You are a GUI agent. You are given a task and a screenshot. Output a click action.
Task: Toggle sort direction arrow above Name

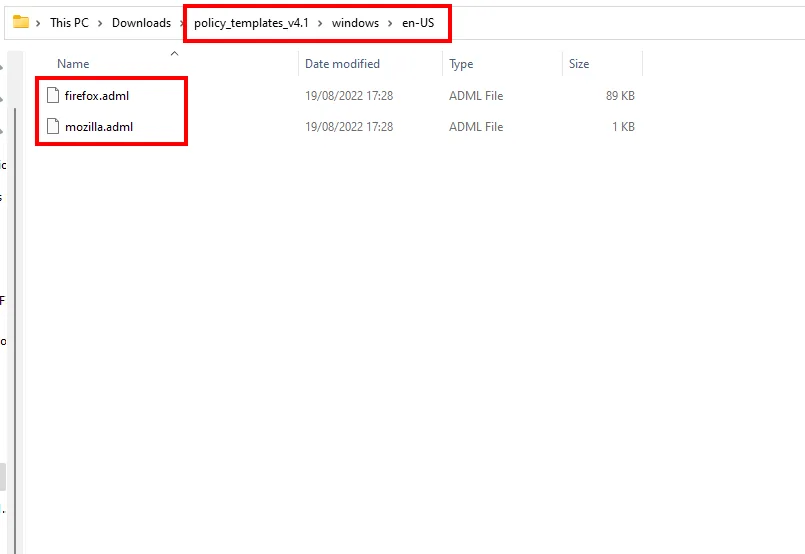(175, 53)
